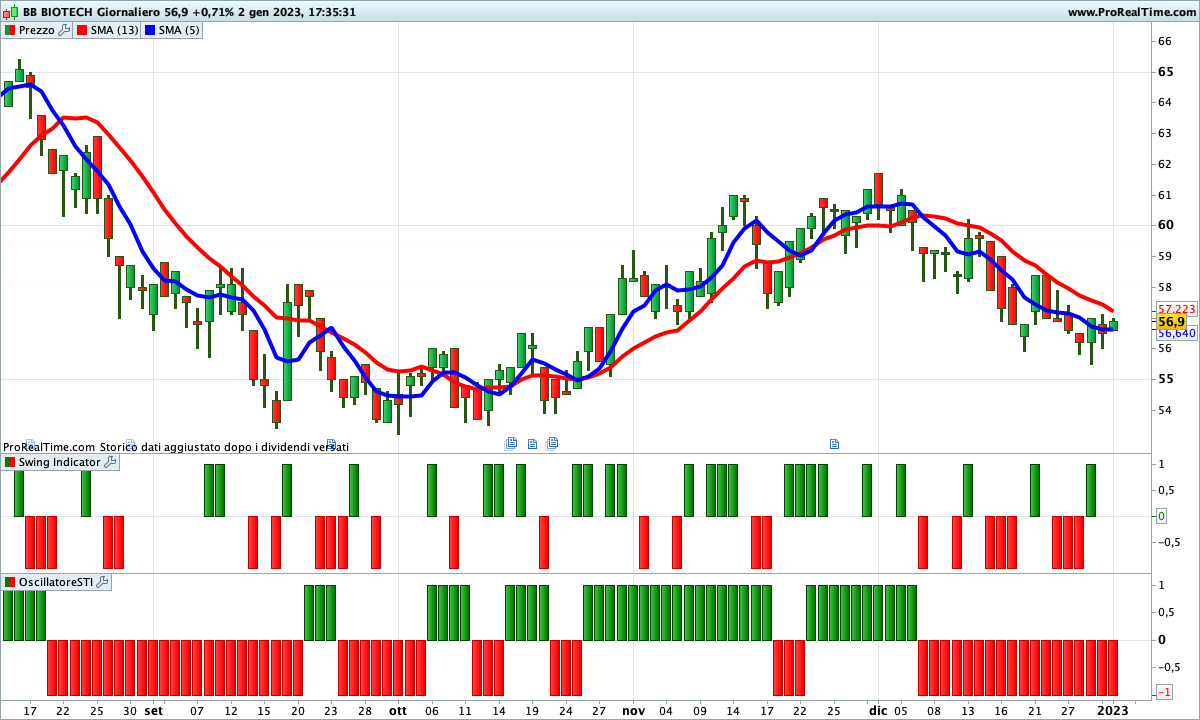Click the red 57,223 SMA value label
The image size is (1200, 720).
click(1177, 309)
